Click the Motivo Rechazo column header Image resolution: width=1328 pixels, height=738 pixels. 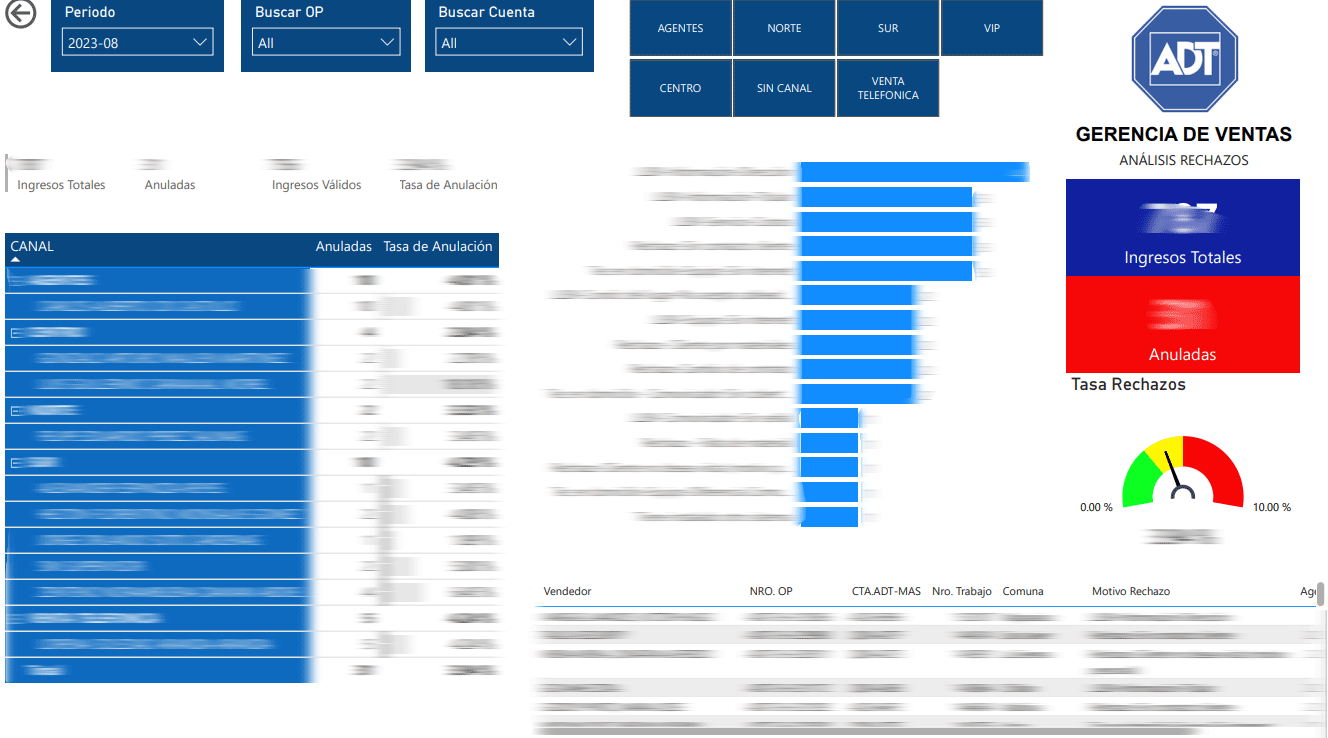[x=1131, y=591]
